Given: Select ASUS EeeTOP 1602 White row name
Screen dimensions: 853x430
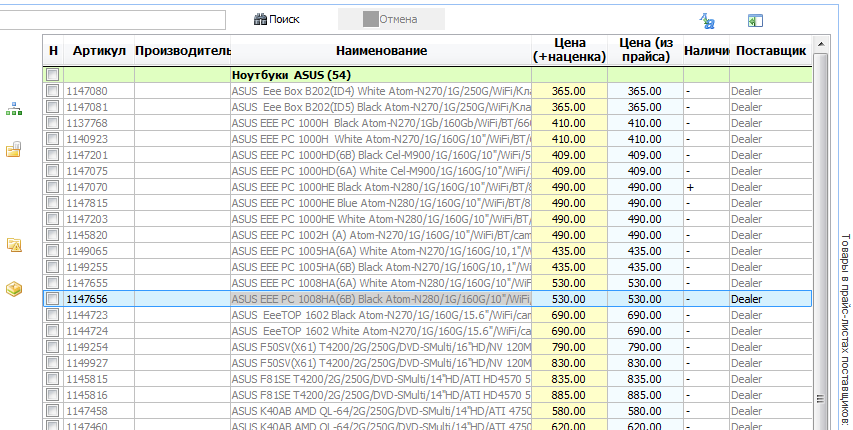Looking at the screenshot, I should click(381, 331).
